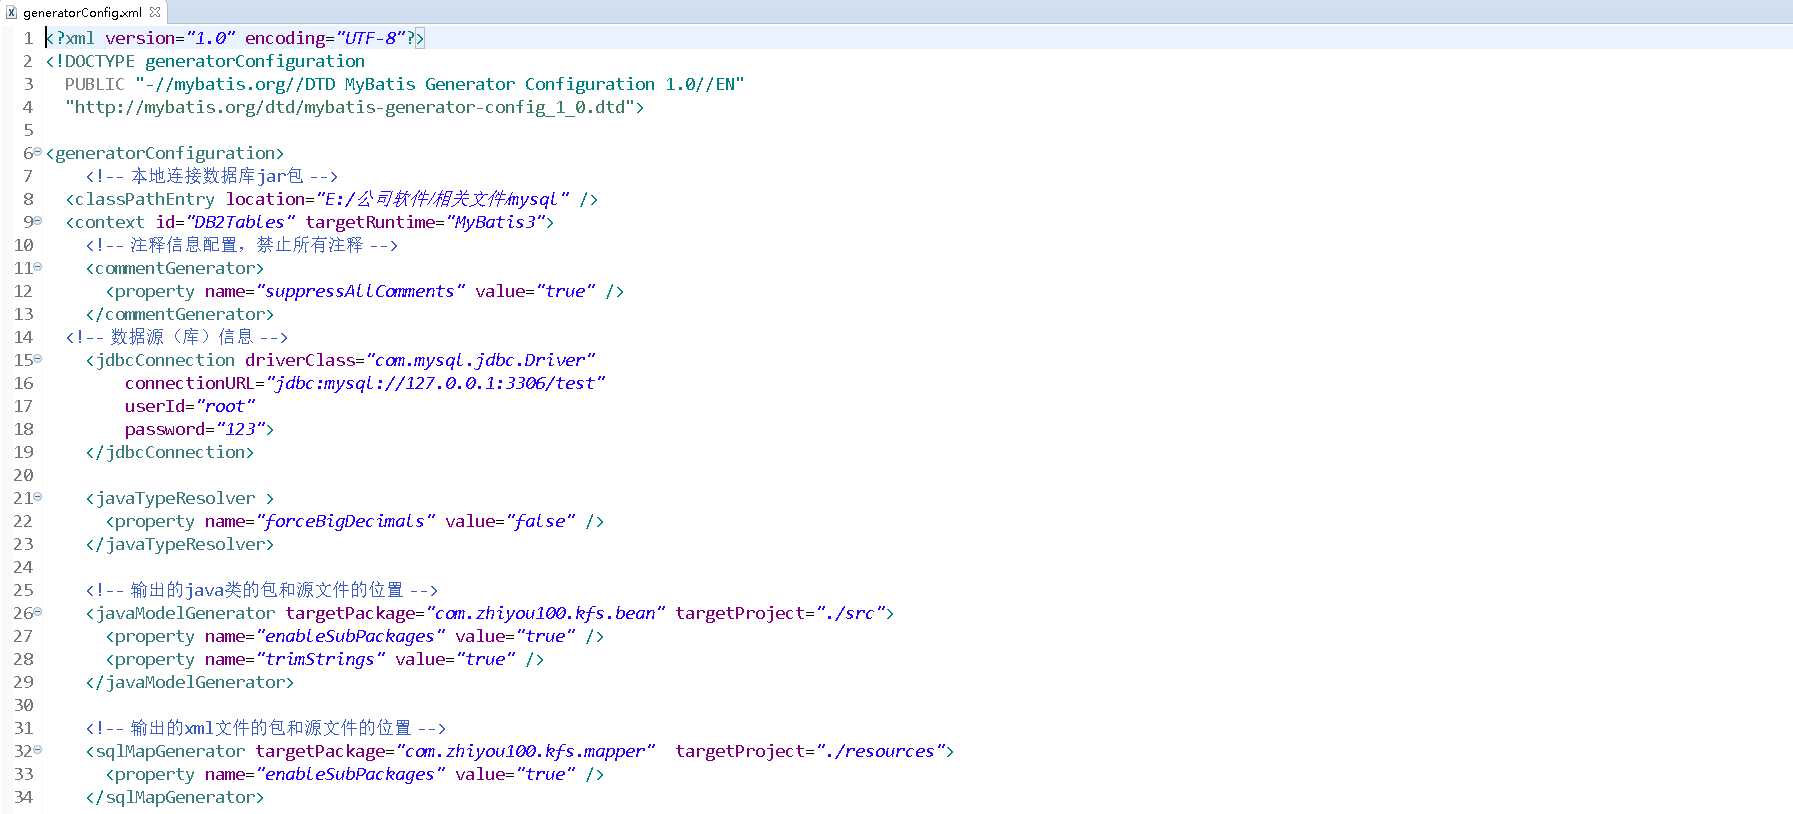
Task: Click the closing javaModelGenerator tag on line 29
Action: point(190,682)
